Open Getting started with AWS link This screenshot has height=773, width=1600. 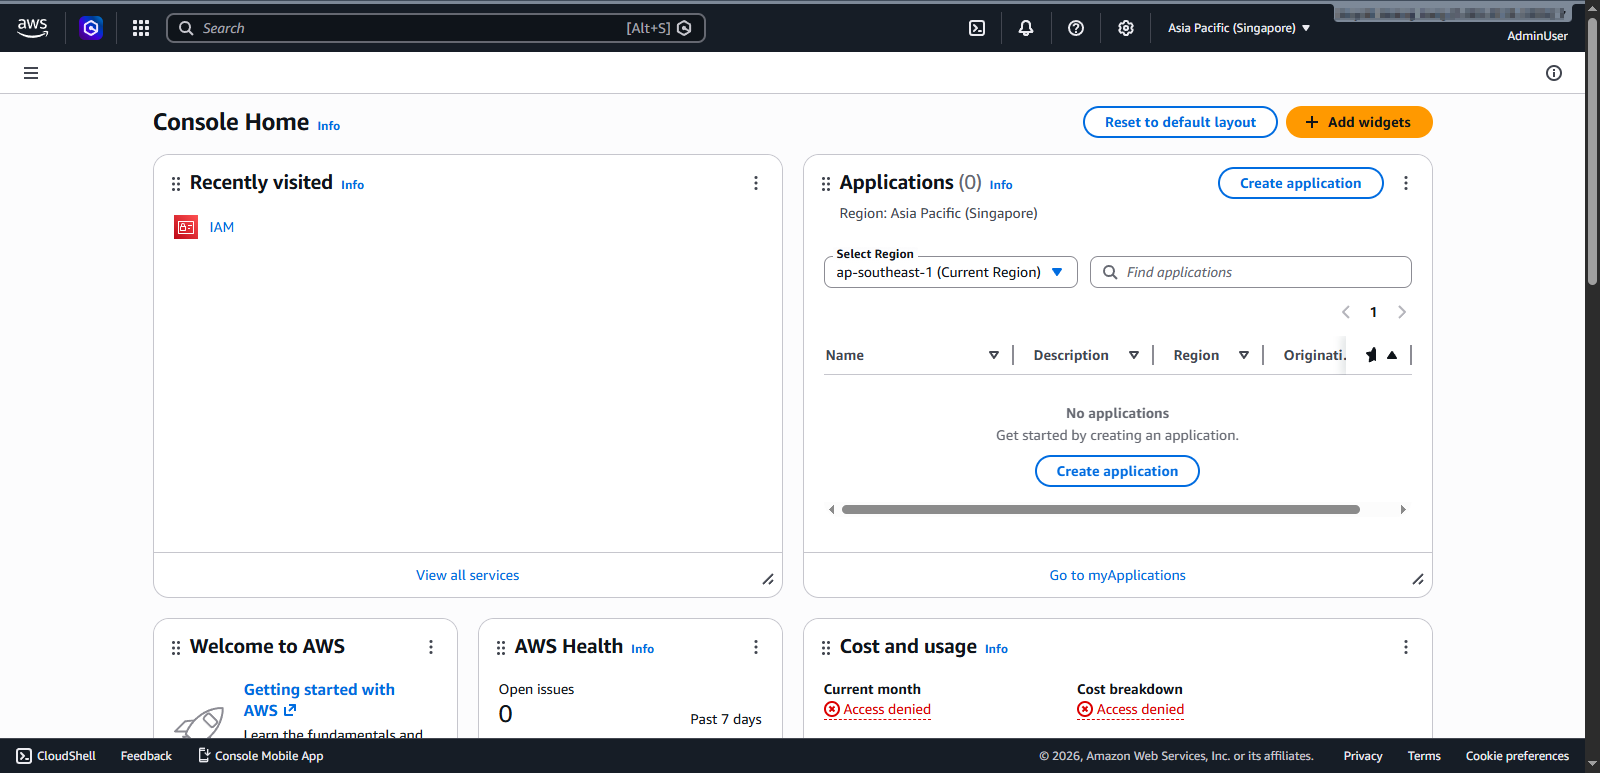[319, 700]
